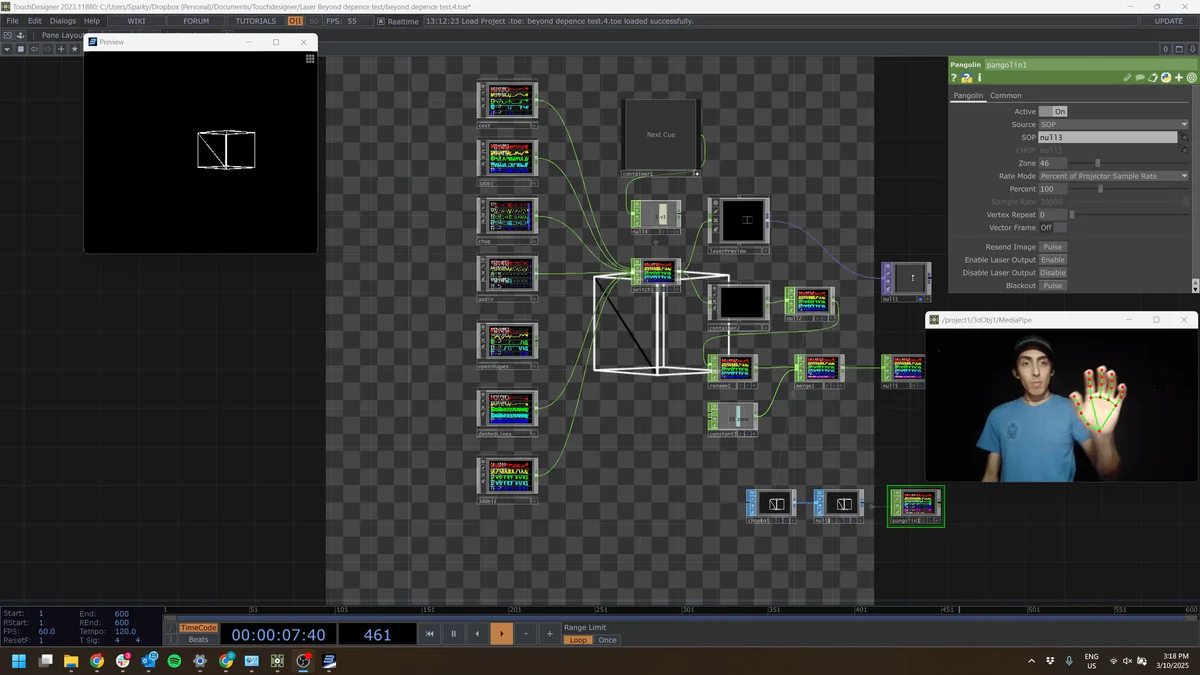Click the operator info 'i' icon
Screen dimensions: 1200x675
(x=979, y=77)
